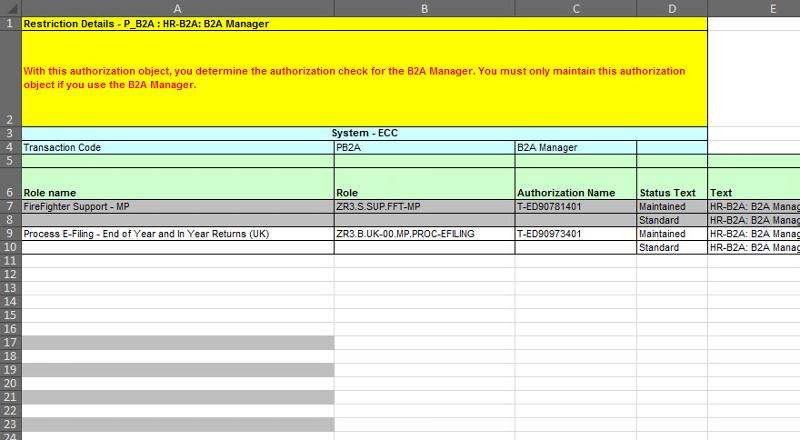Select column C header
The width and height of the screenshot is (800, 440).
tap(576, 8)
